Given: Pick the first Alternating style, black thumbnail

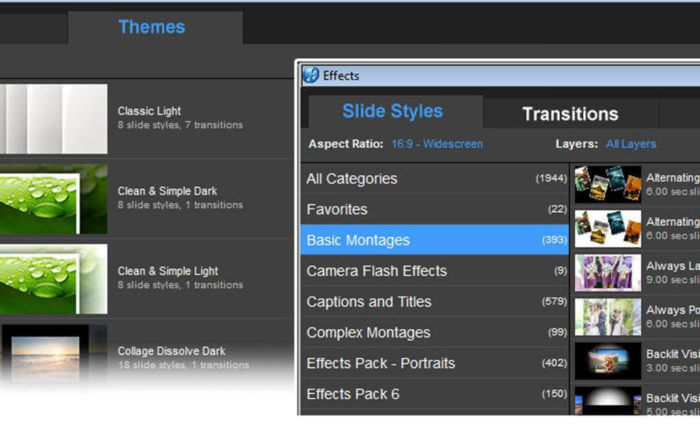Looking at the screenshot, I should click(x=608, y=184).
